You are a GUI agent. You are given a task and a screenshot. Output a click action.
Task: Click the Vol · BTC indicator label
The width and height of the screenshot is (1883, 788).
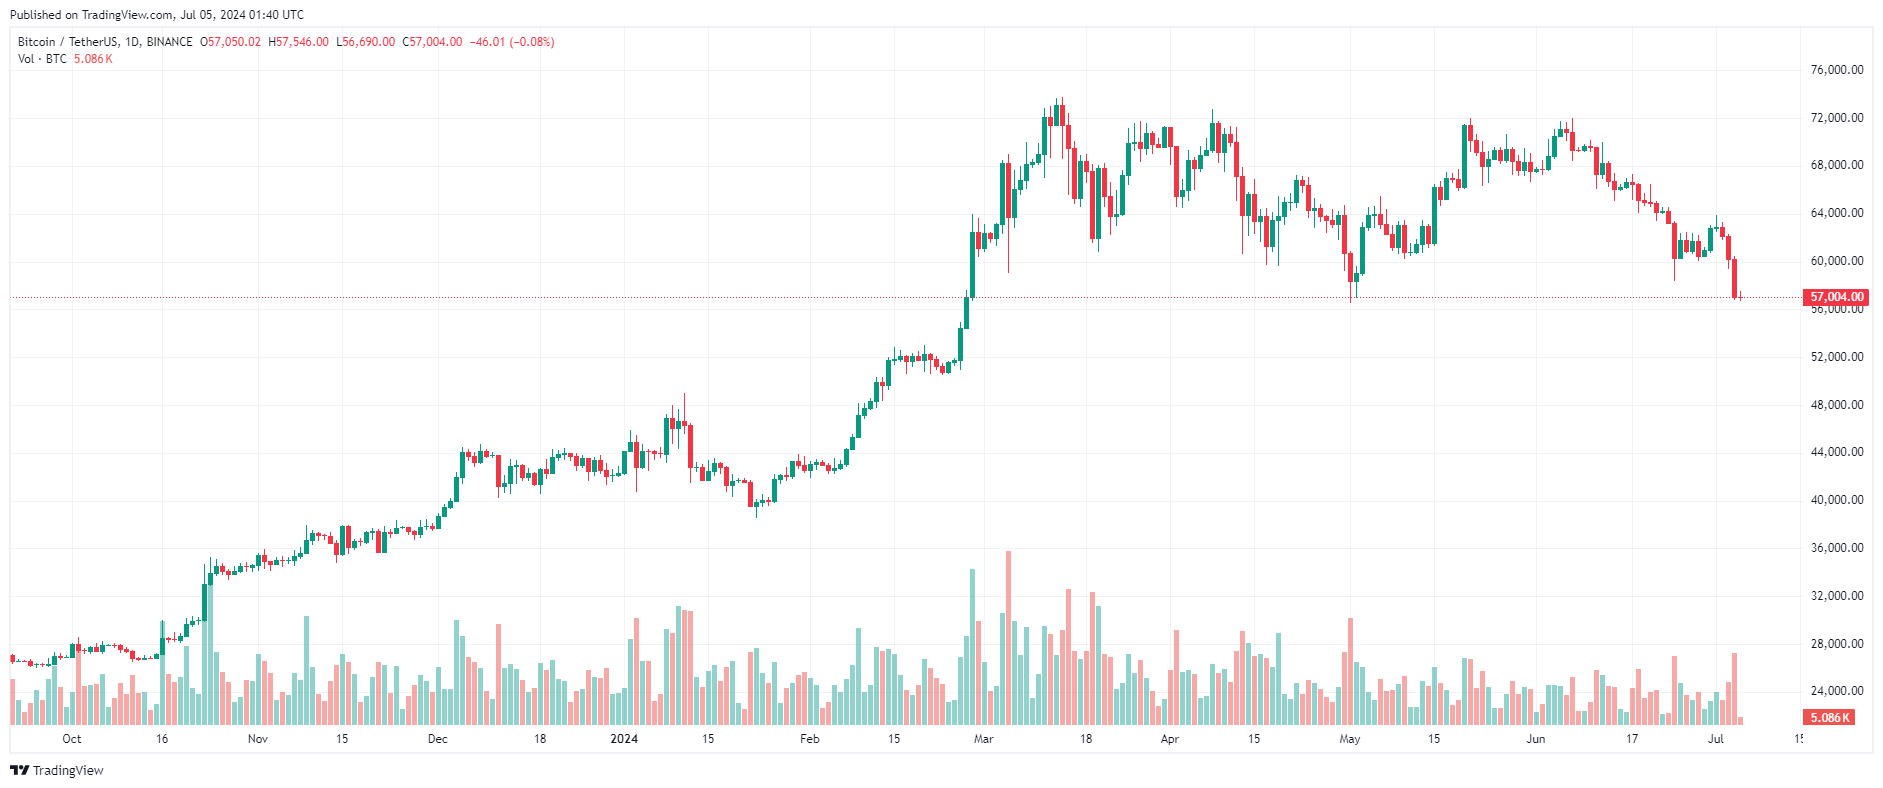42,59
